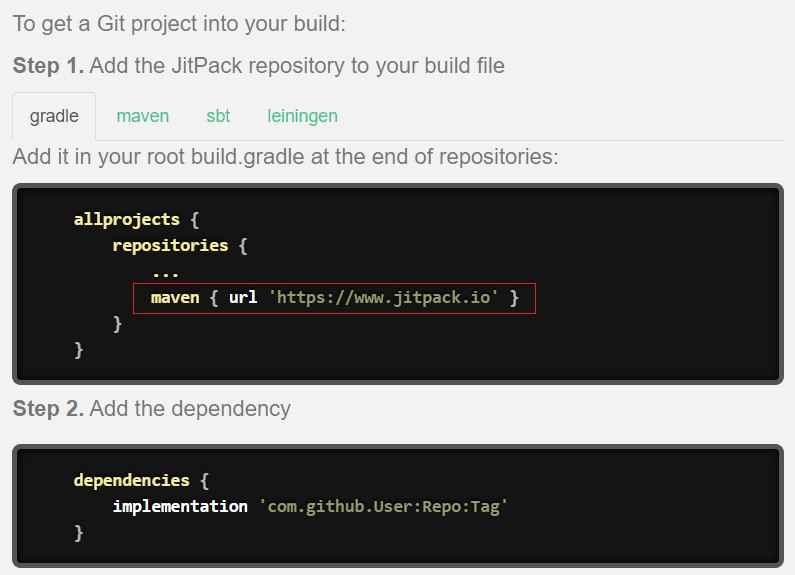
Task: Click 'Add it in your root build.gradle' sentence
Action: pyautogui.click(x=285, y=156)
